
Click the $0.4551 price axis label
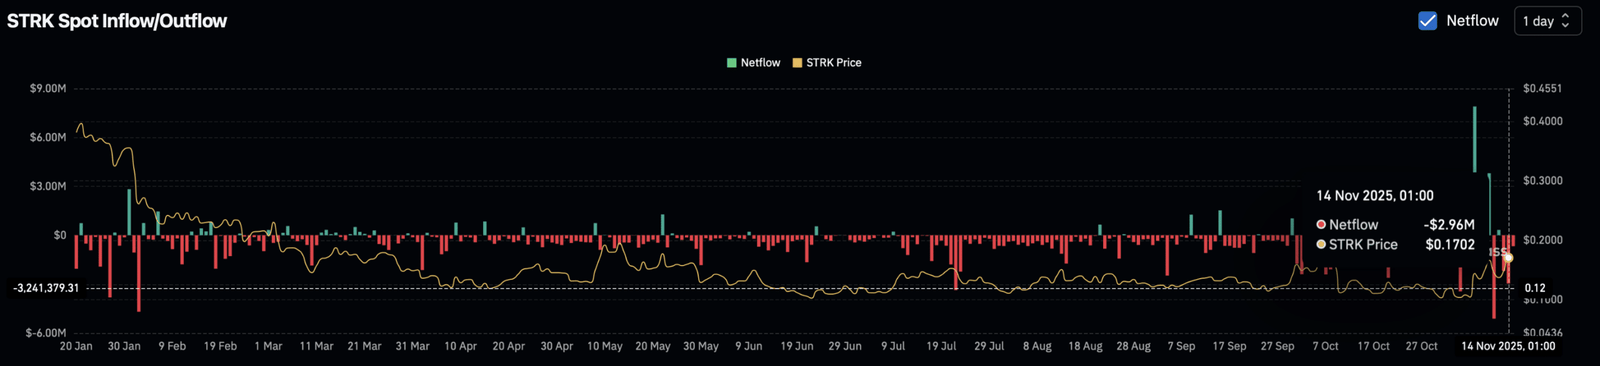1542,89
